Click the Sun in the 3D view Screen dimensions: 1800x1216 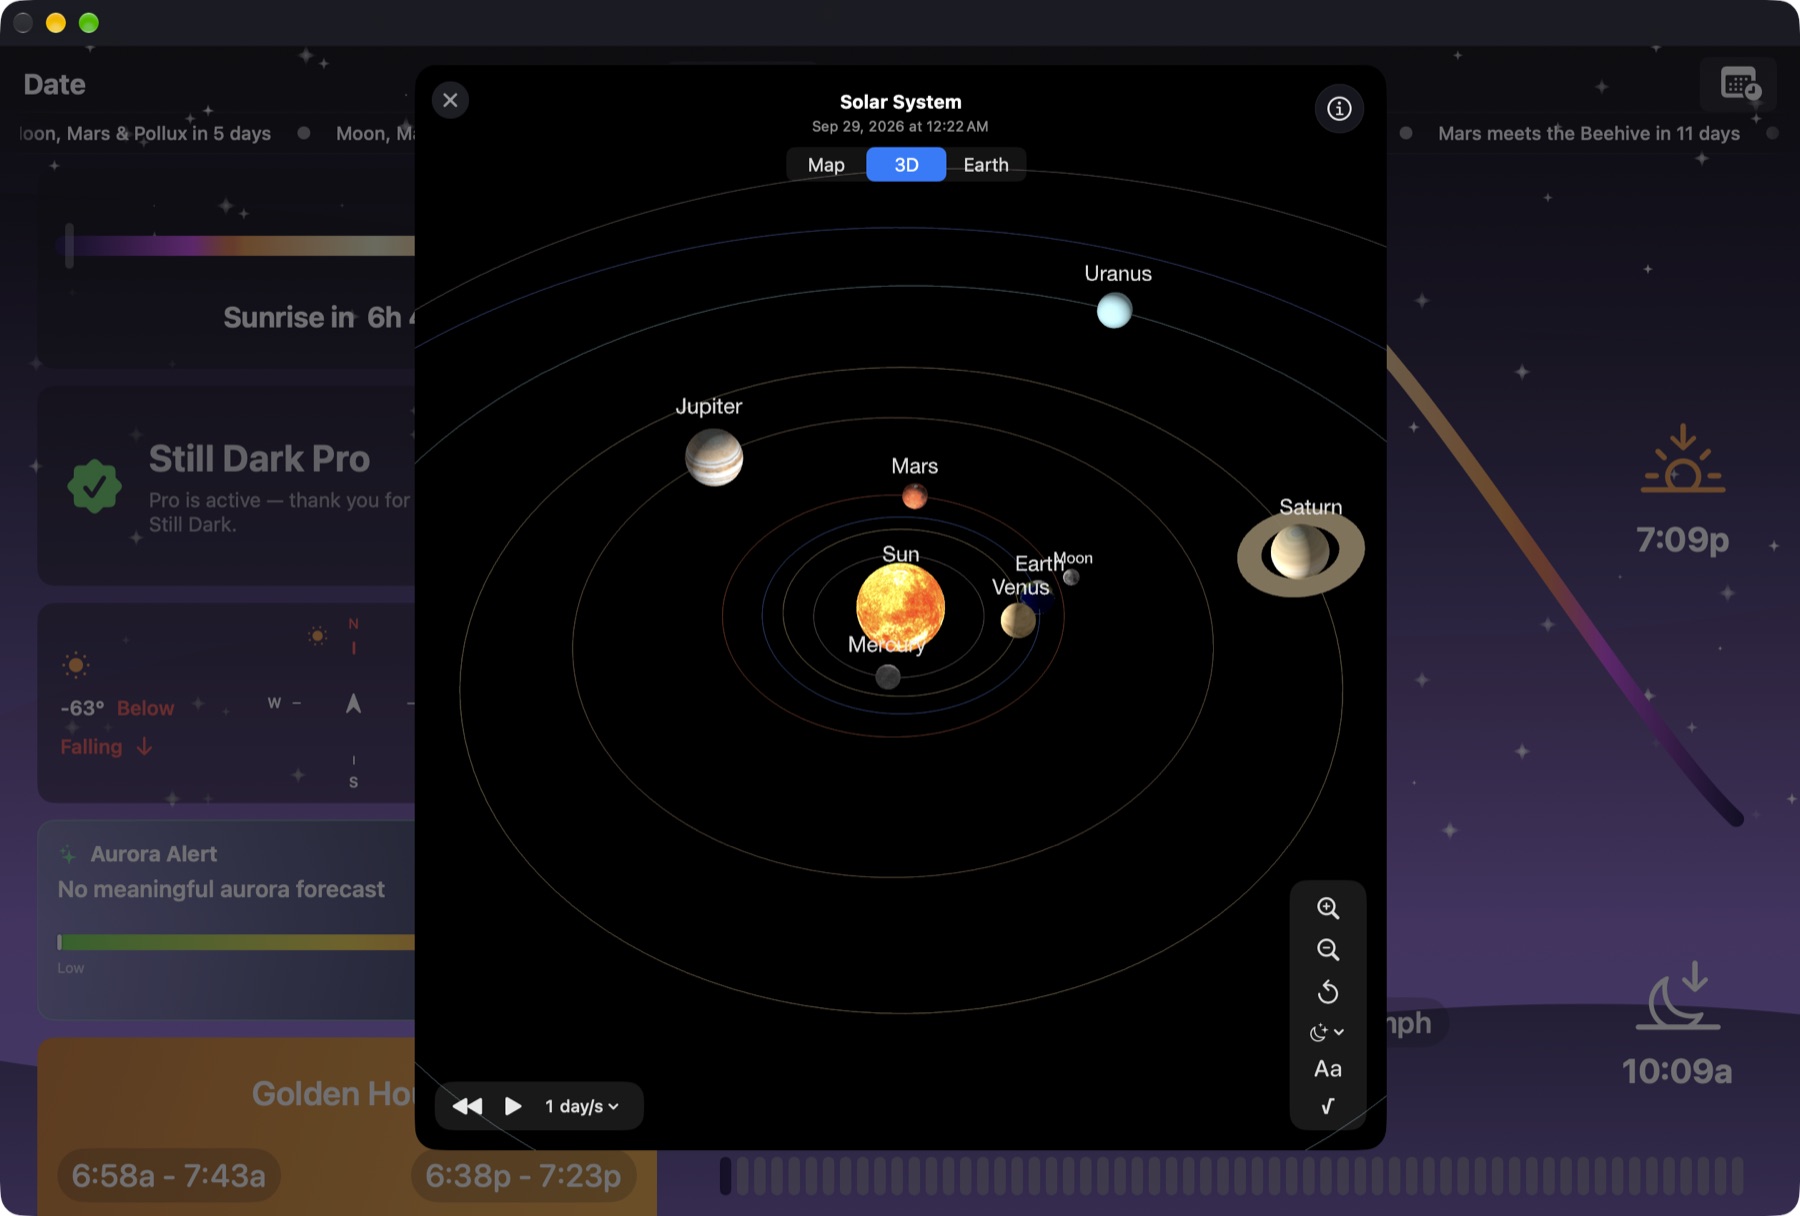pyautogui.click(x=900, y=607)
